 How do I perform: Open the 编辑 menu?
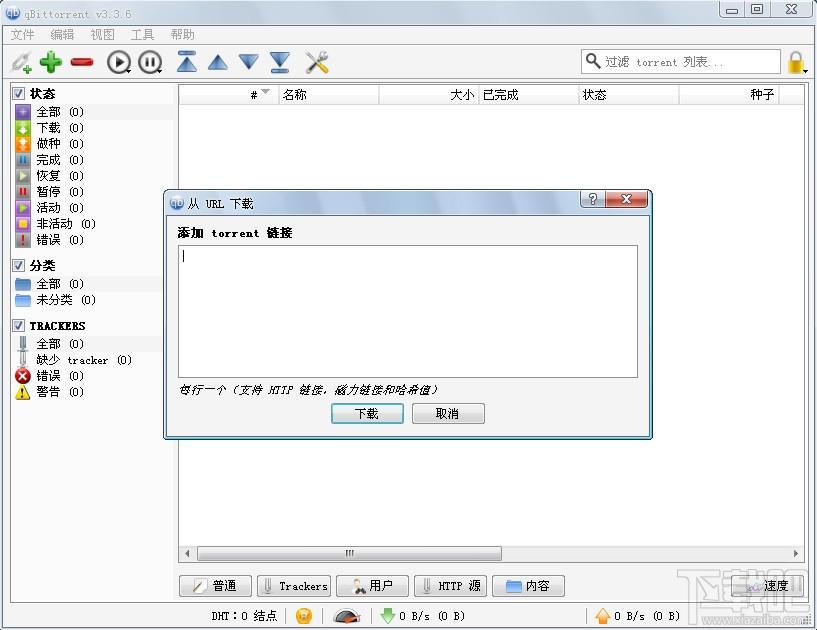[x=62, y=34]
